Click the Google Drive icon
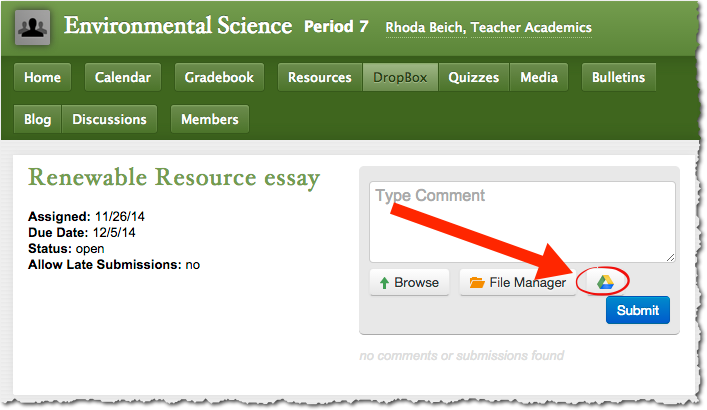Viewport: 707px width, 410px height. point(605,283)
